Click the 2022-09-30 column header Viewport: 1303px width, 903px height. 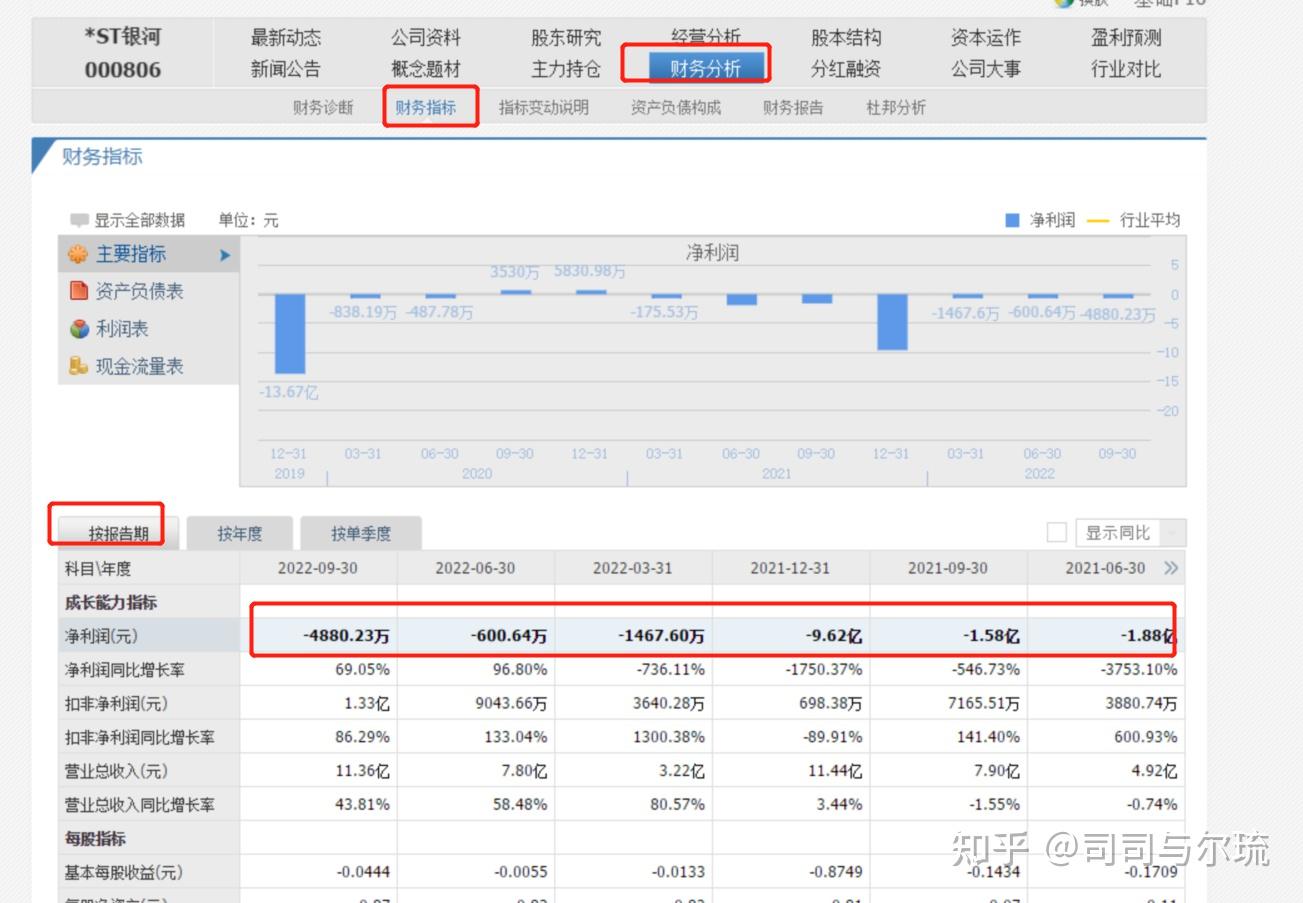pos(318,568)
